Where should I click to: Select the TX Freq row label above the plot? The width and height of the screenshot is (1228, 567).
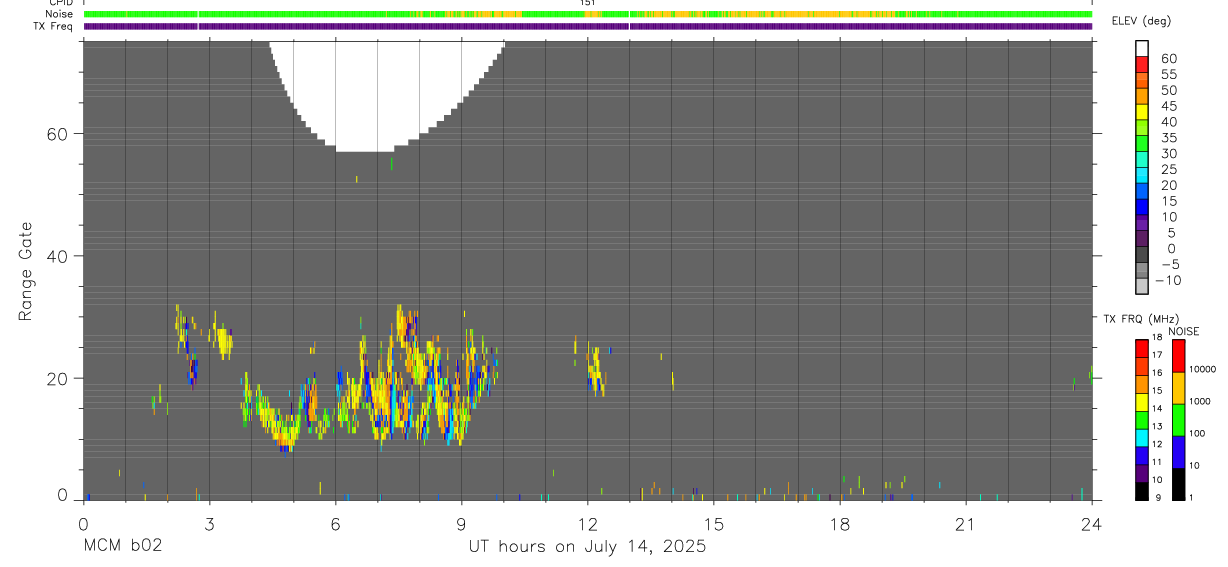pyautogui.click(x=54, y=26)
